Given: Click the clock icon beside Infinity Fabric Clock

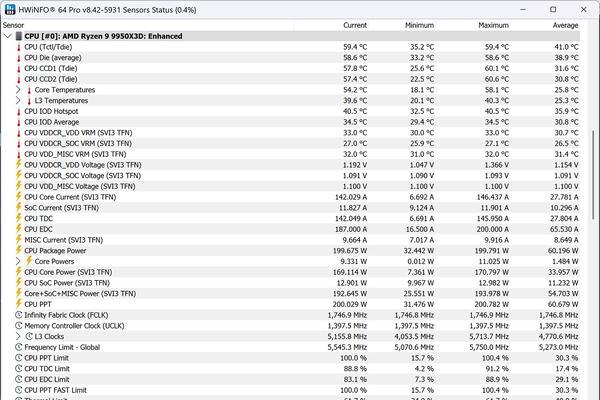Looking at the screenshot, I should (x=18, y=315).
